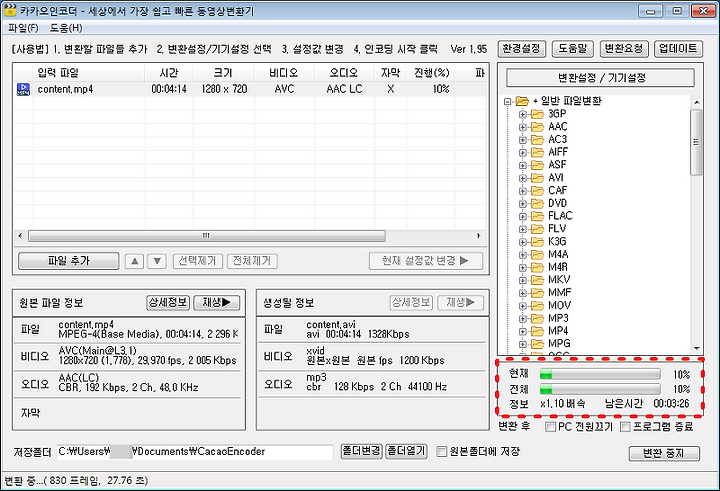
Task: Click the 변환 중지 button
Action: tap(664, 454)
